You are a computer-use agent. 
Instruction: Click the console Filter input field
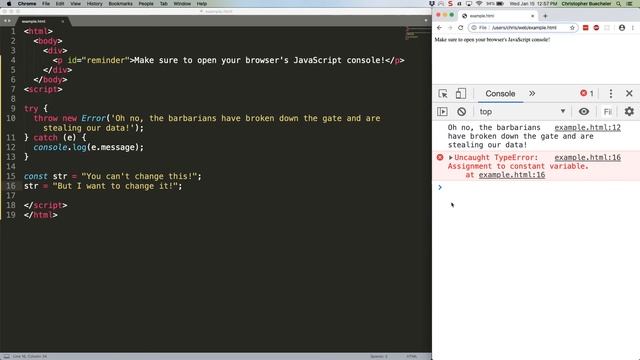click(607, 111)
